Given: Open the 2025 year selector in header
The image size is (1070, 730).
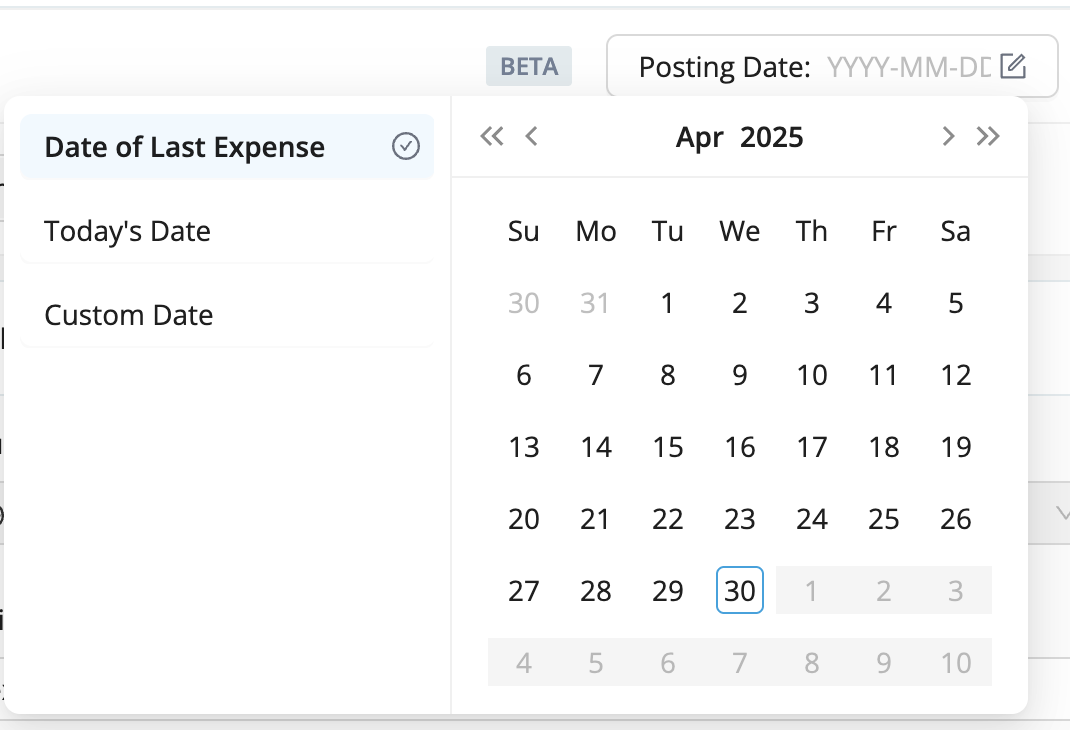Looking at the screenshot, I should [x=771, y=137].
